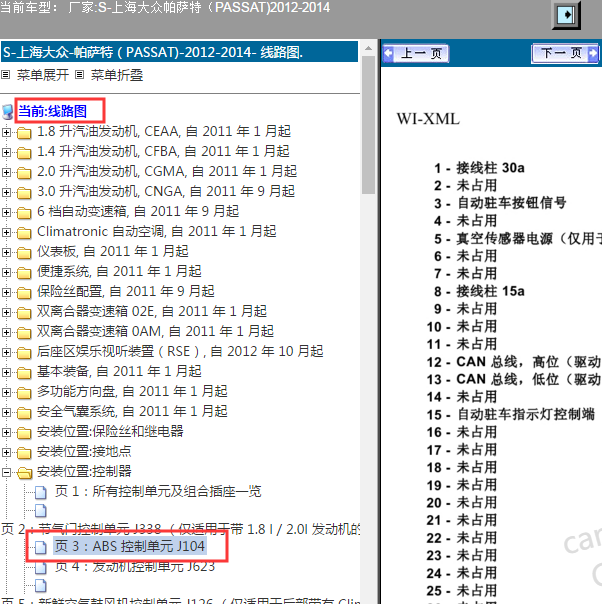
Task: Click pin text 3 - 自动驻车按钮信号
Action: (500, 203)
